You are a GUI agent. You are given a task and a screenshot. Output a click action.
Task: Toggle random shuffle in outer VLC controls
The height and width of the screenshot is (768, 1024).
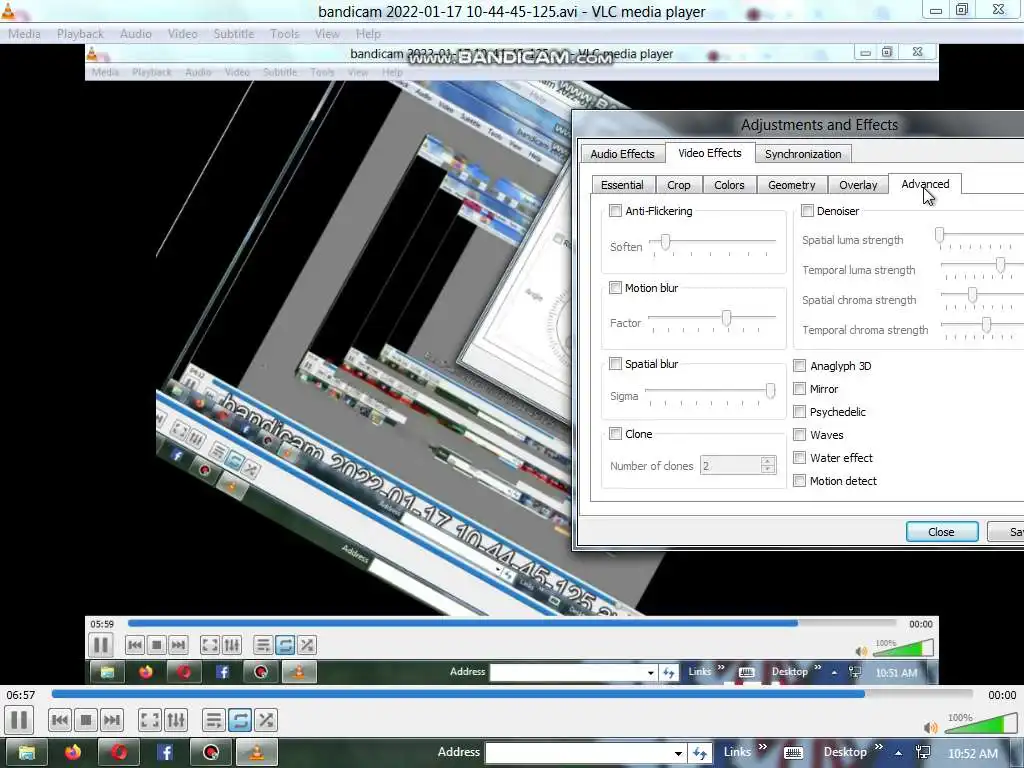coord(266,720)
